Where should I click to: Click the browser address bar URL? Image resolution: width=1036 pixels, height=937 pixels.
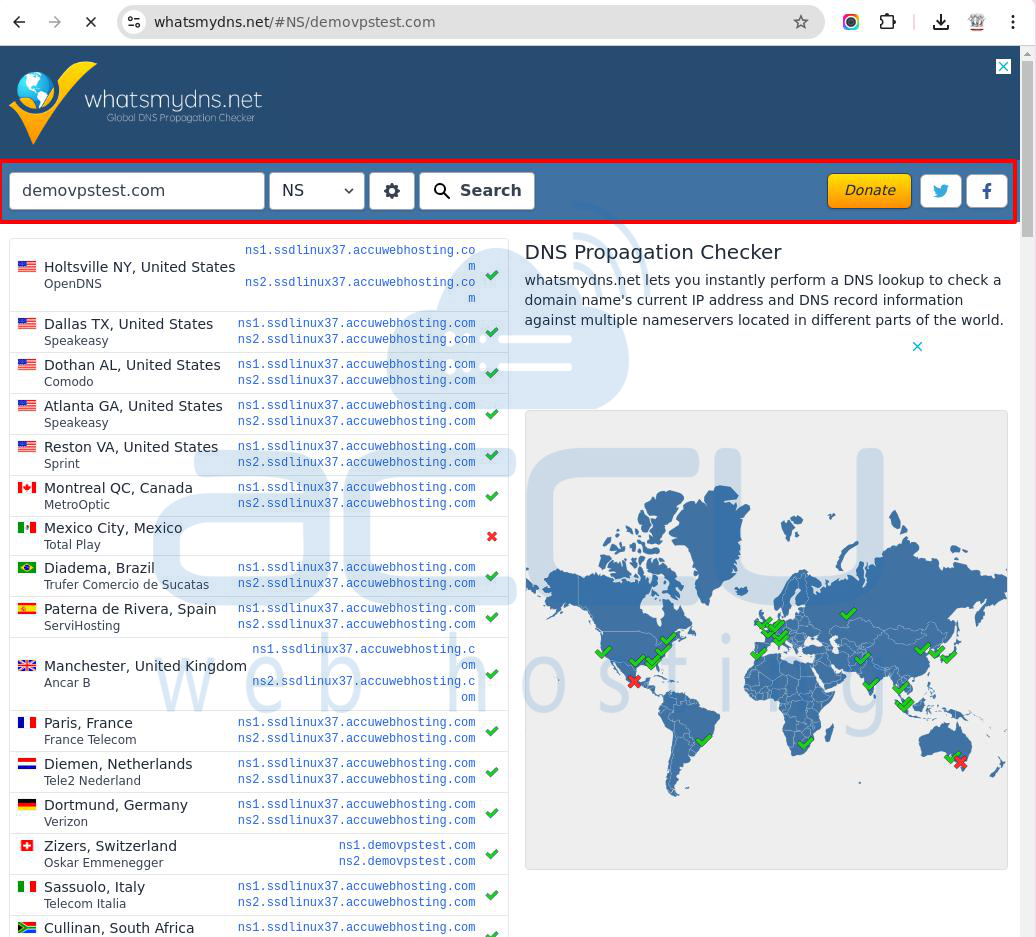(295, 22)
